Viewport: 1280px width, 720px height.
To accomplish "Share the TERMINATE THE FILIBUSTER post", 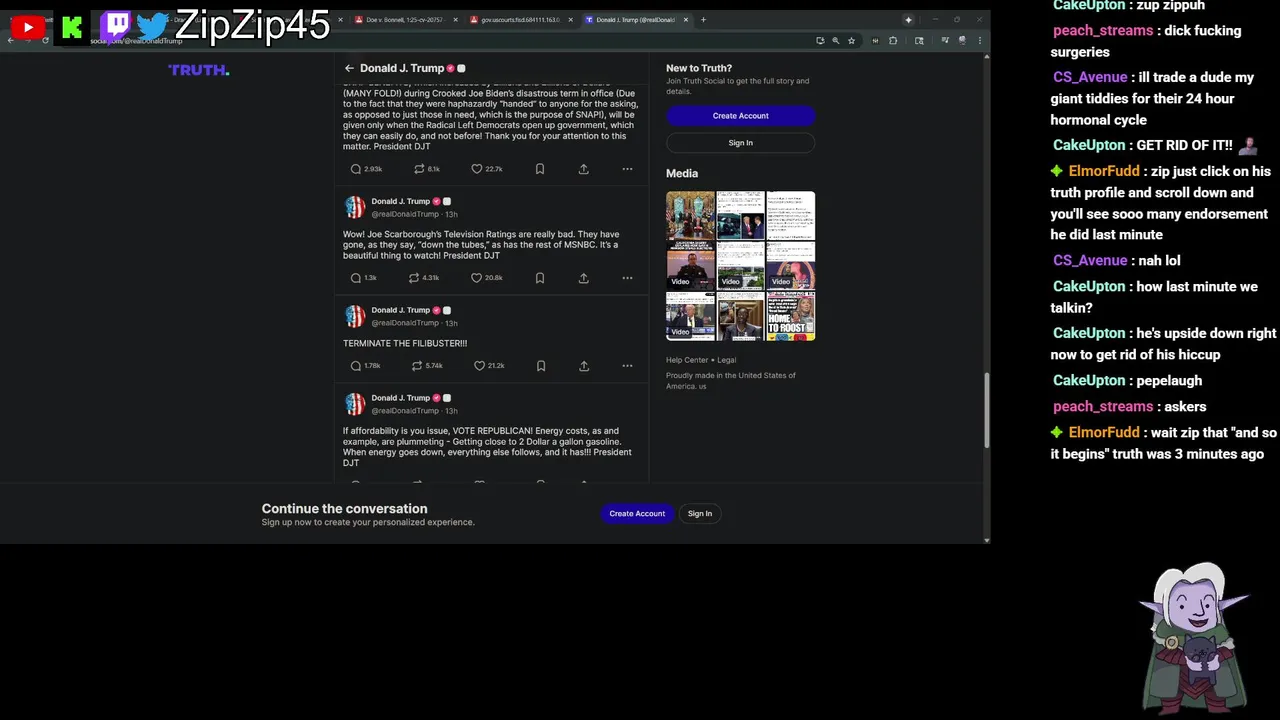I will point(584,366).
